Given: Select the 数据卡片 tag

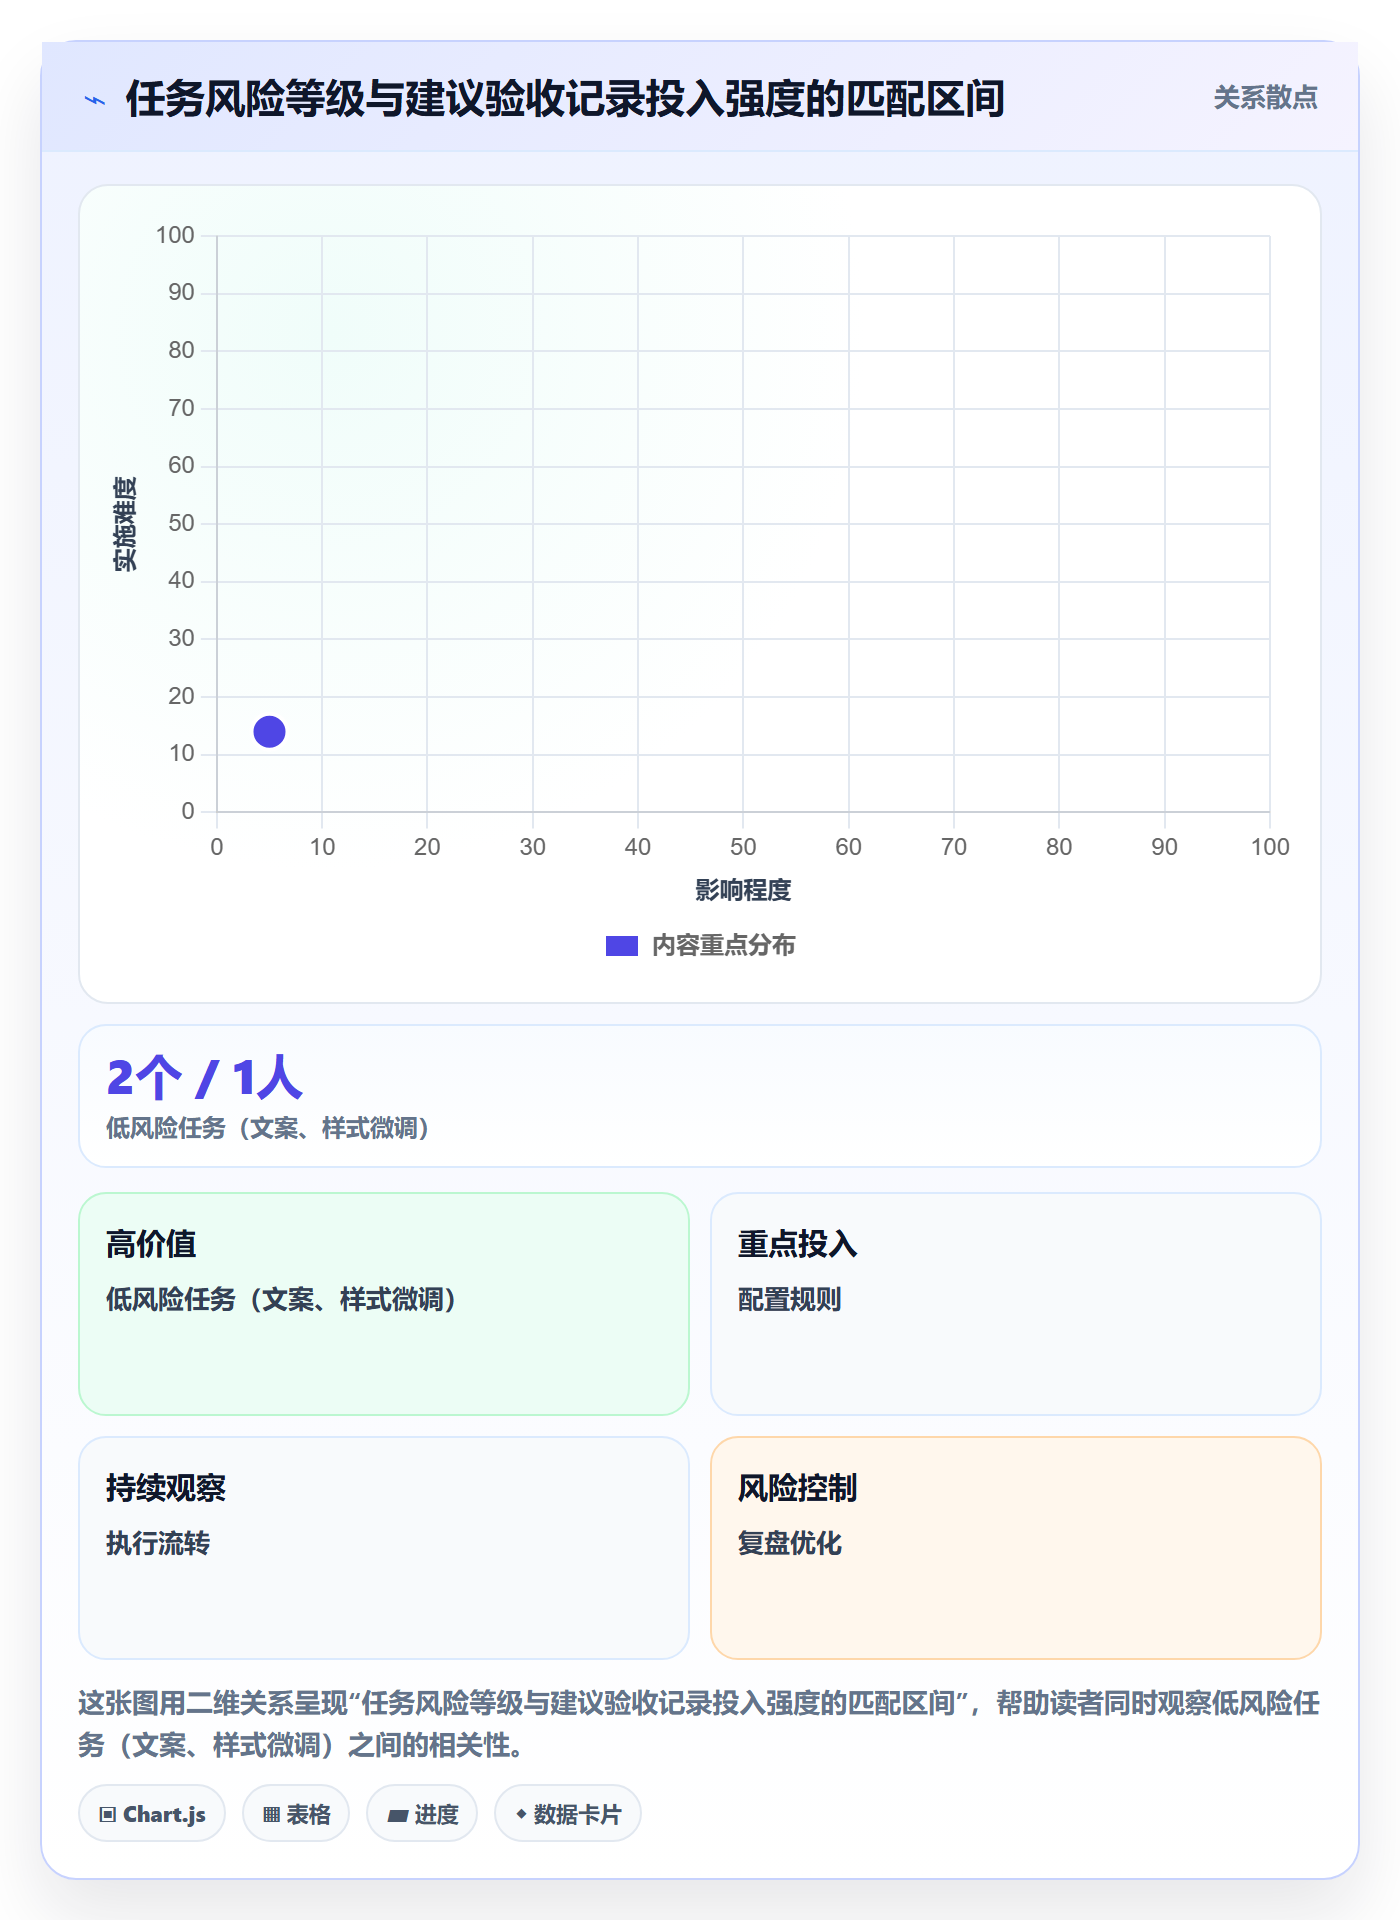Looking at the screenshot, I should click(x=568, y=1814).
